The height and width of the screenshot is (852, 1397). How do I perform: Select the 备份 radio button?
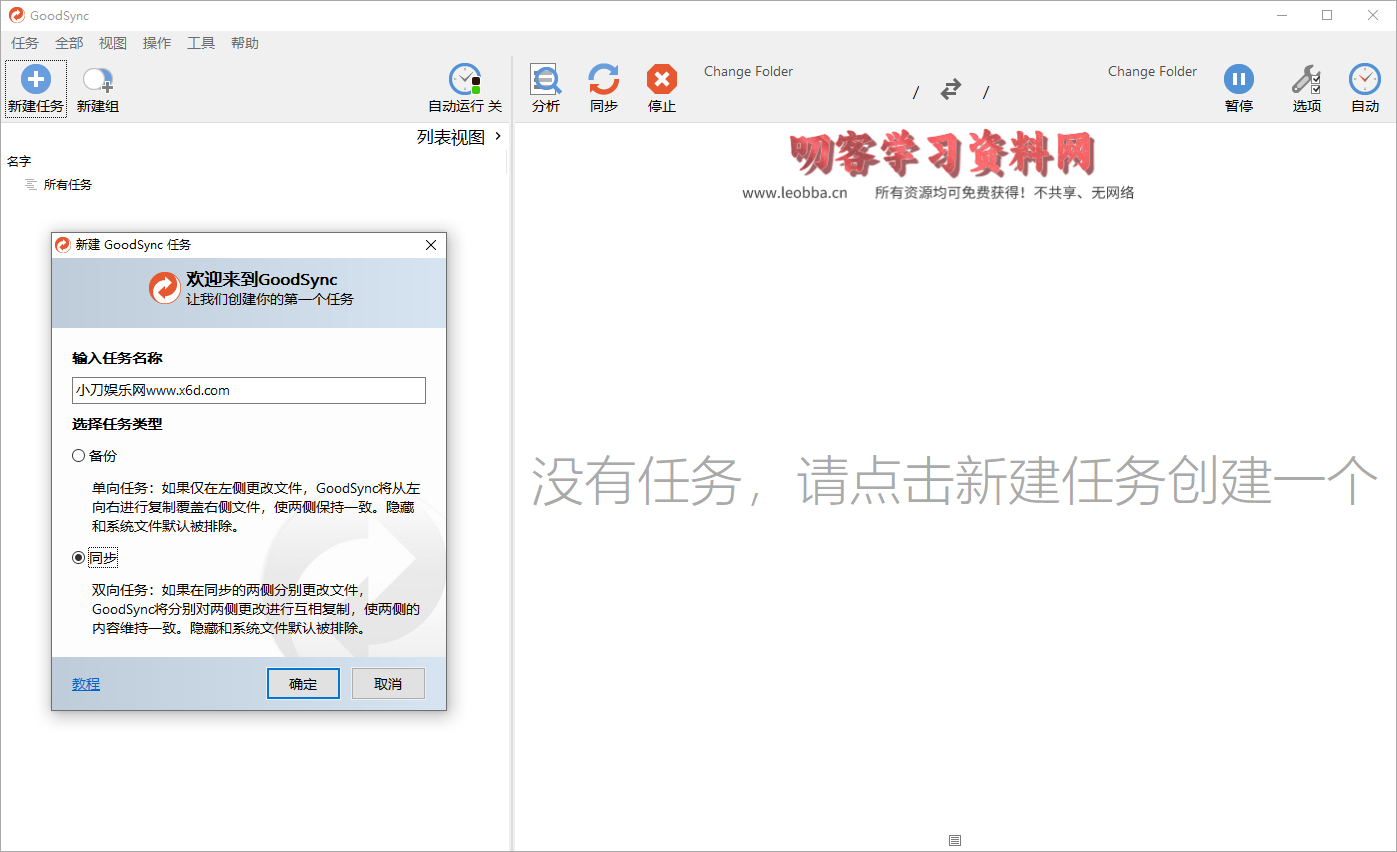click(79, 456)
